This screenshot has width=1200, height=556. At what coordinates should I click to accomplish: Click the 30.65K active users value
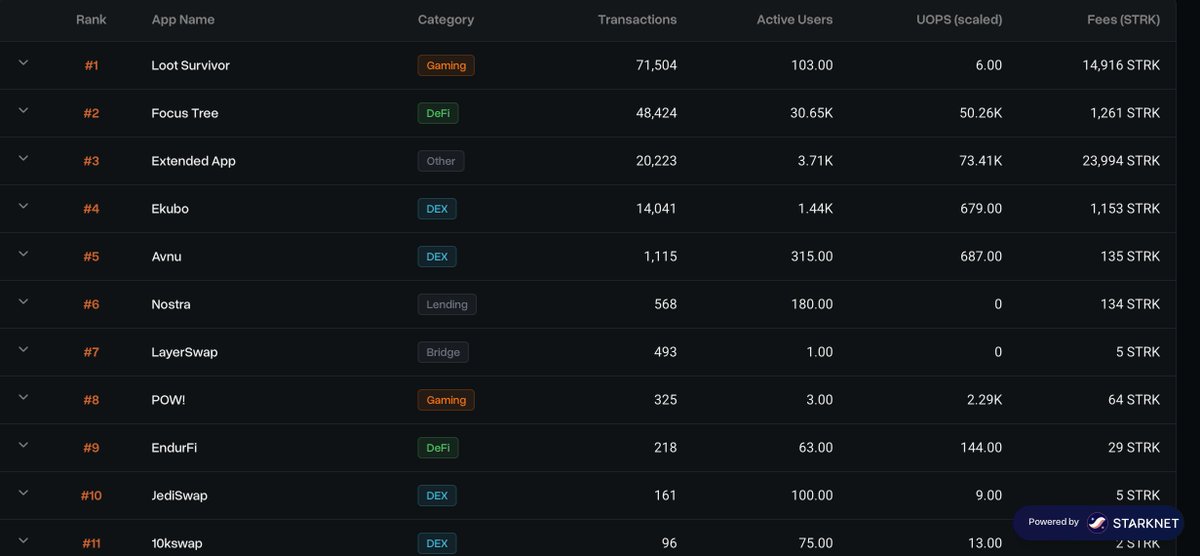point(811,113)
